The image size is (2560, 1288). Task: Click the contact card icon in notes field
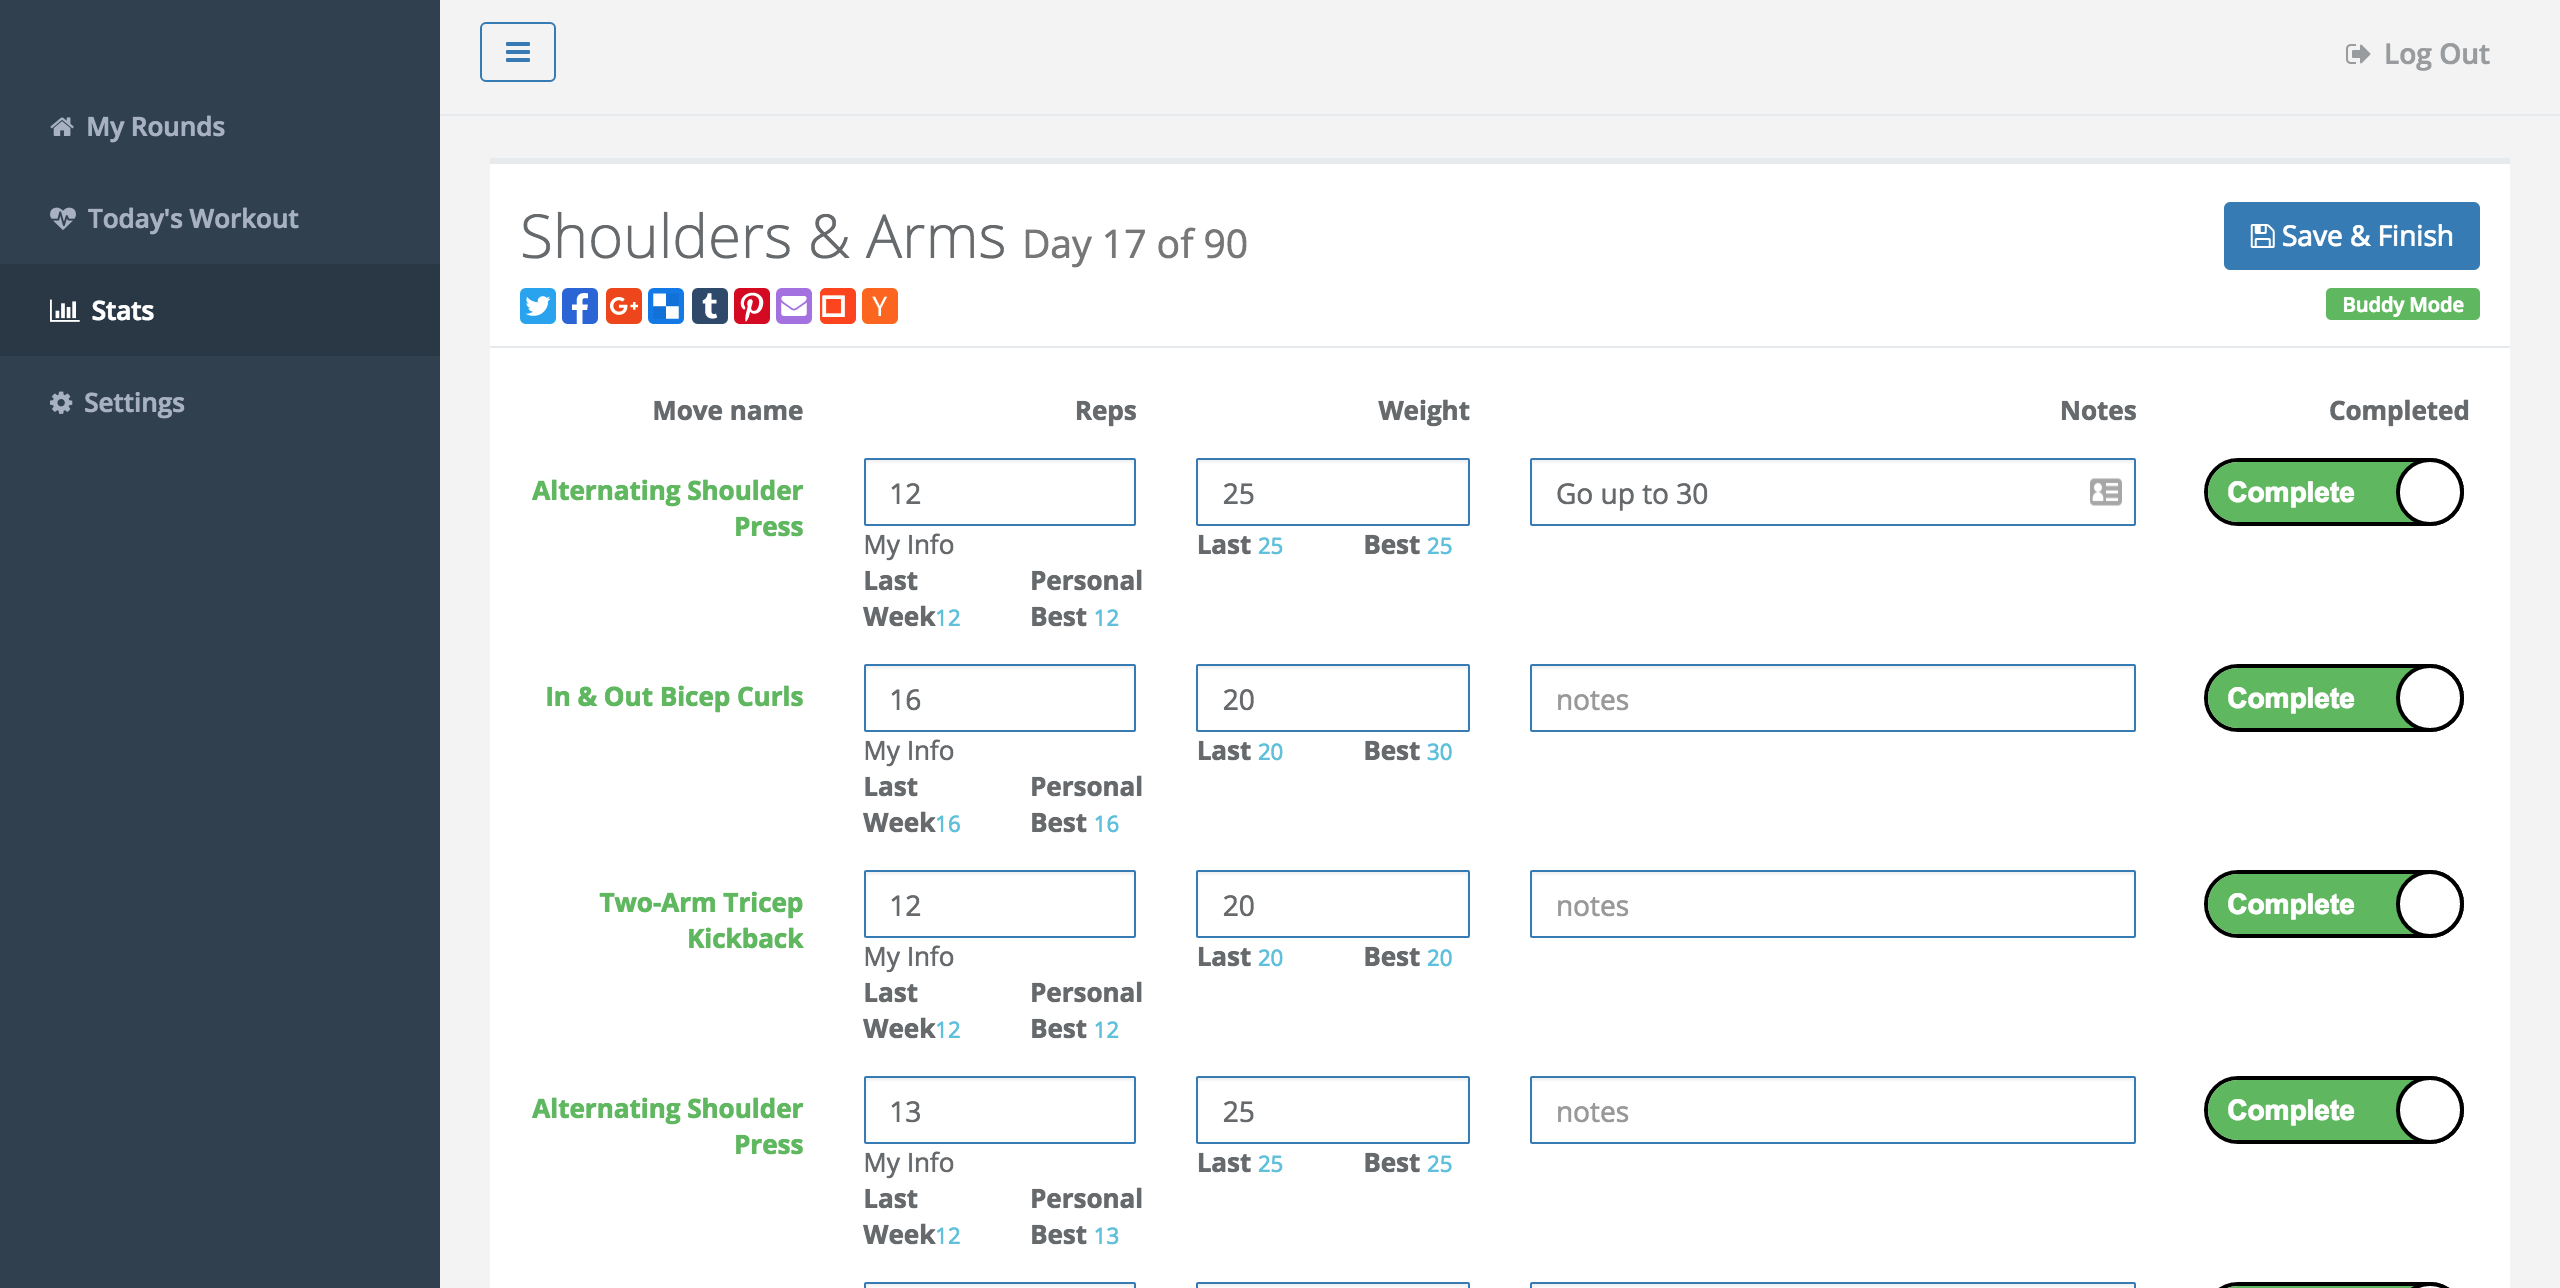(2105, 492)
